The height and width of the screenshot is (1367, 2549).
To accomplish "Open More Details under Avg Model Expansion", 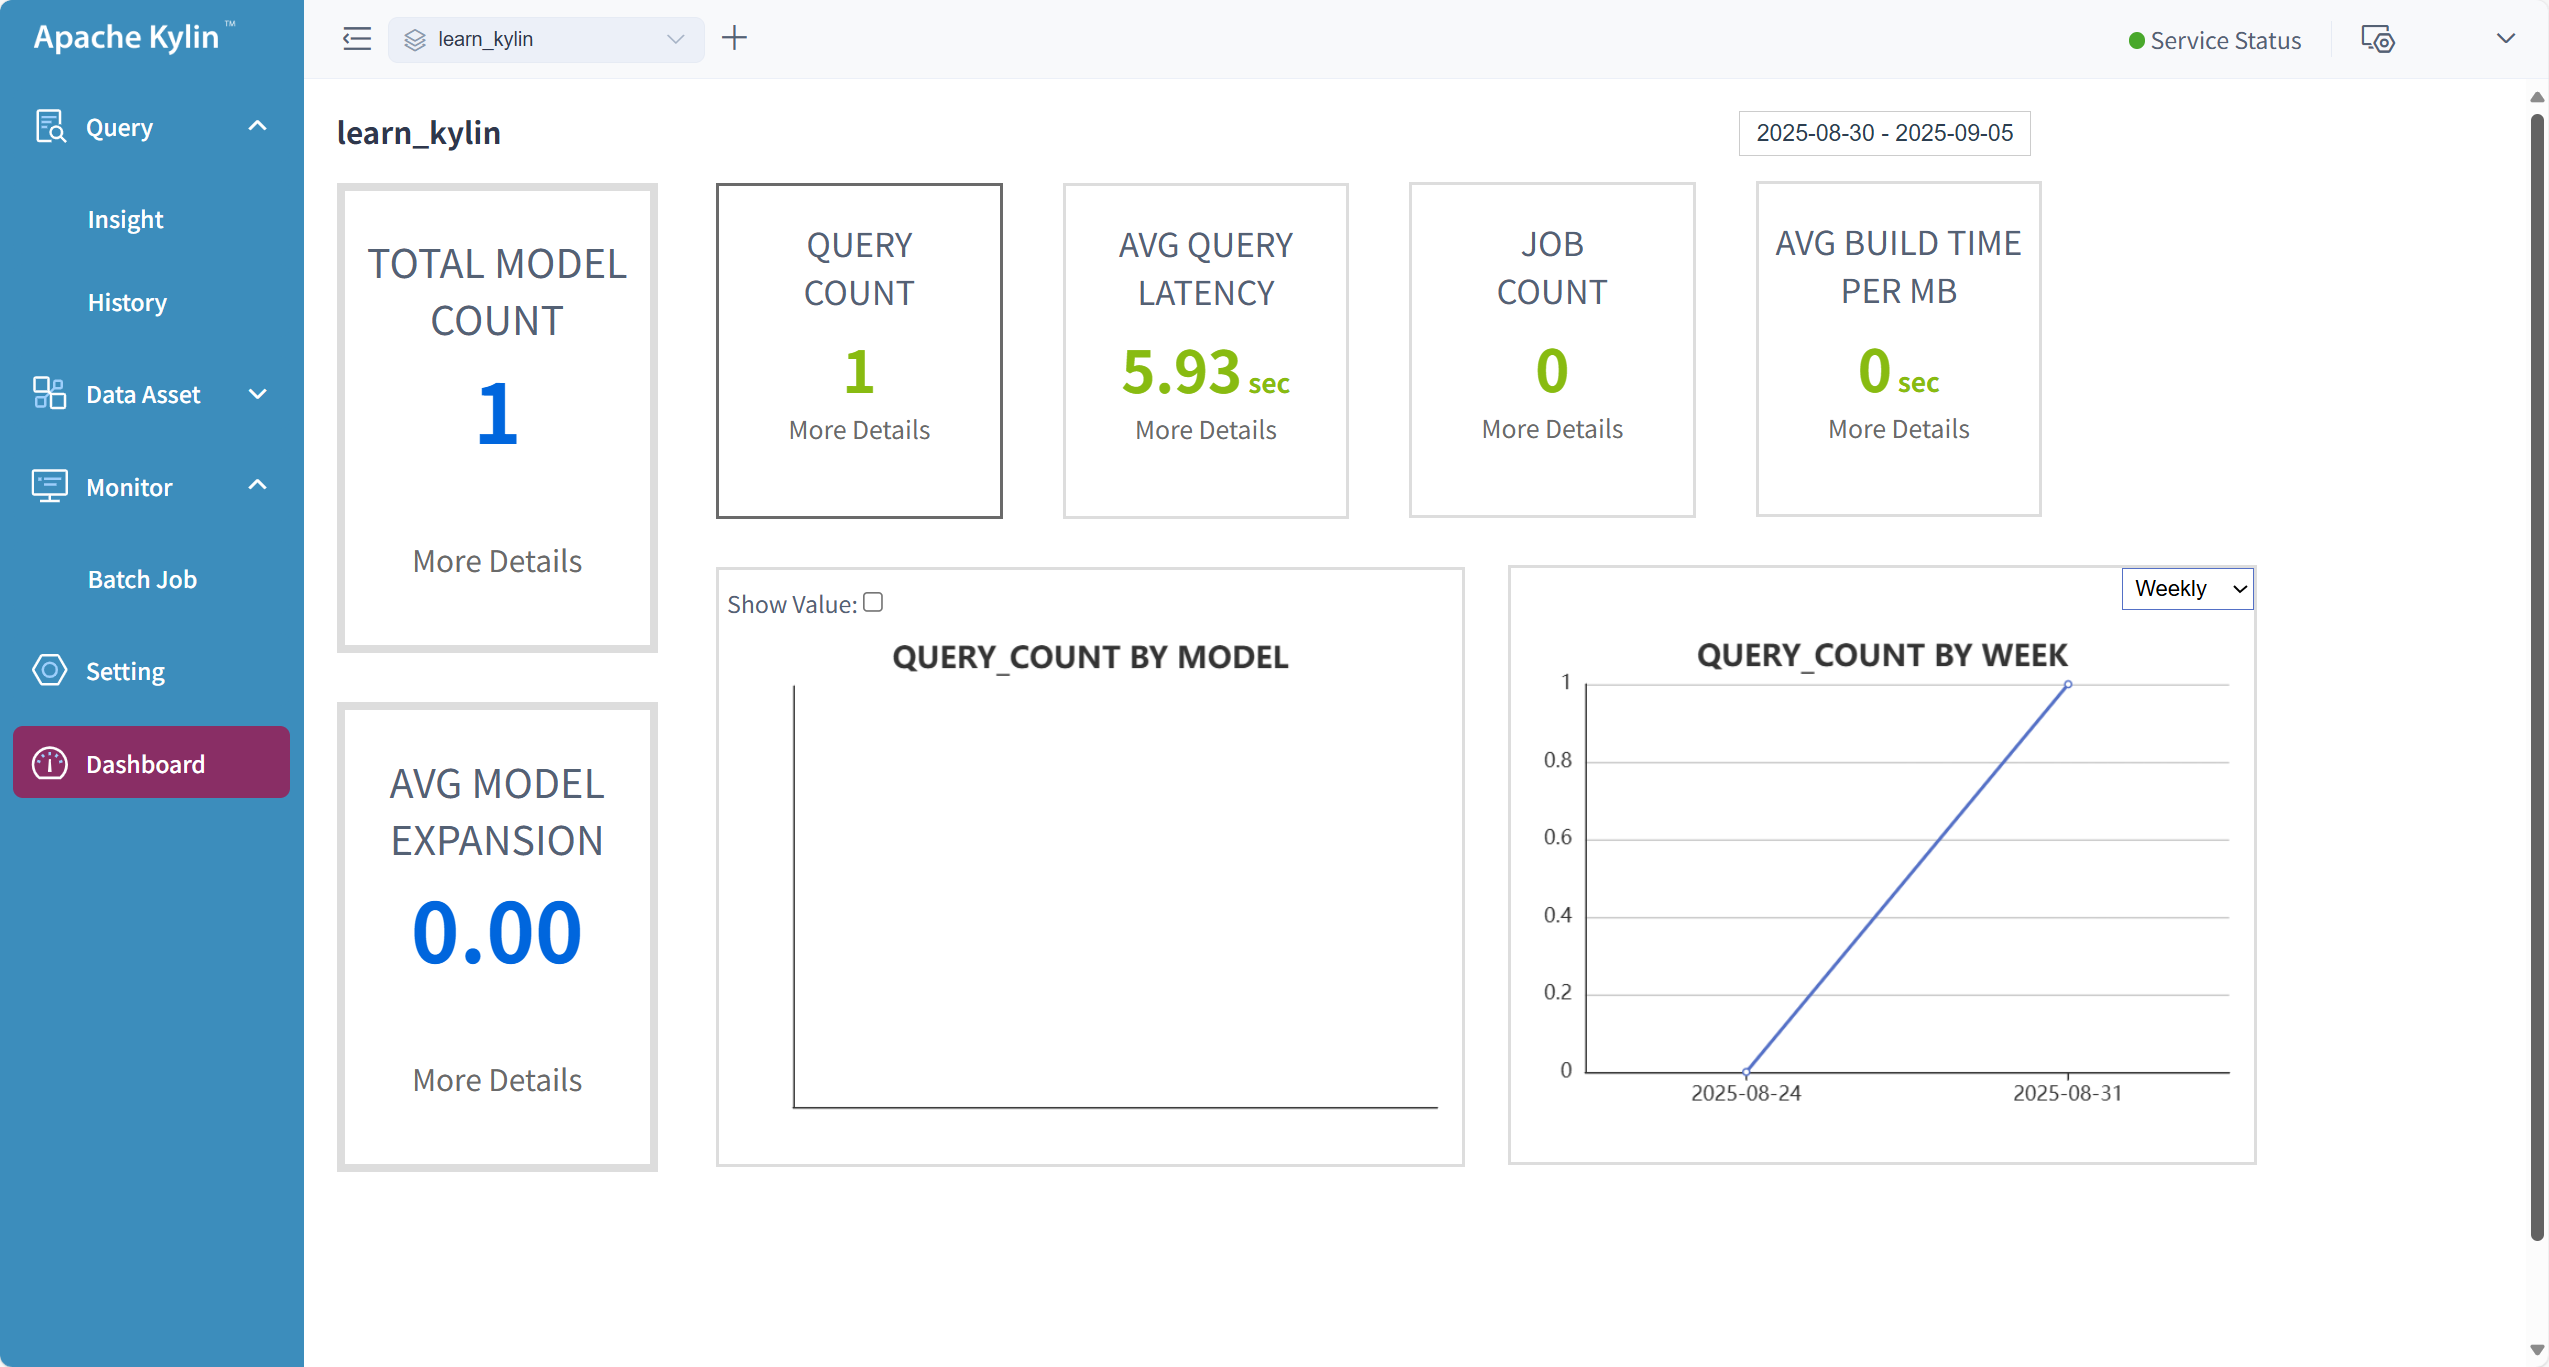I will (497, 1080).
